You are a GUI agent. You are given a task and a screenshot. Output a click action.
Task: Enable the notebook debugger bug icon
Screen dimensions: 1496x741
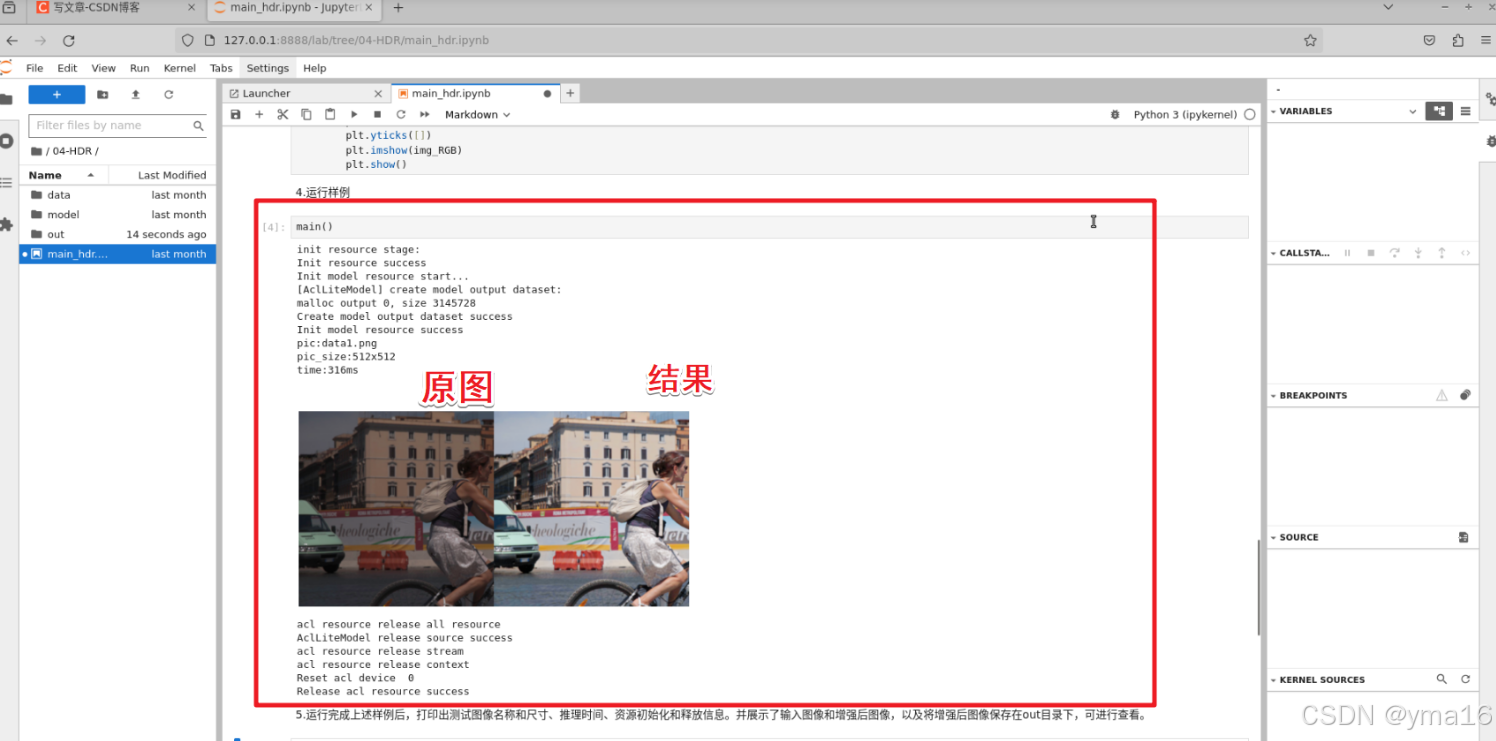click(1115, 115)
